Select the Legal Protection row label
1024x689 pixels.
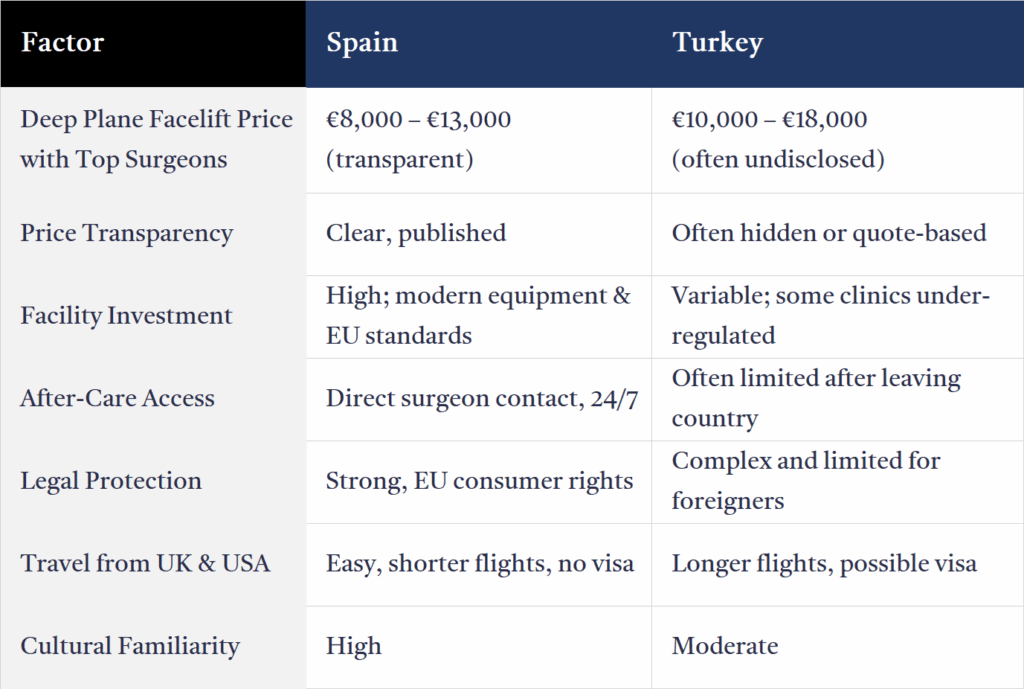tap(111, 480)
